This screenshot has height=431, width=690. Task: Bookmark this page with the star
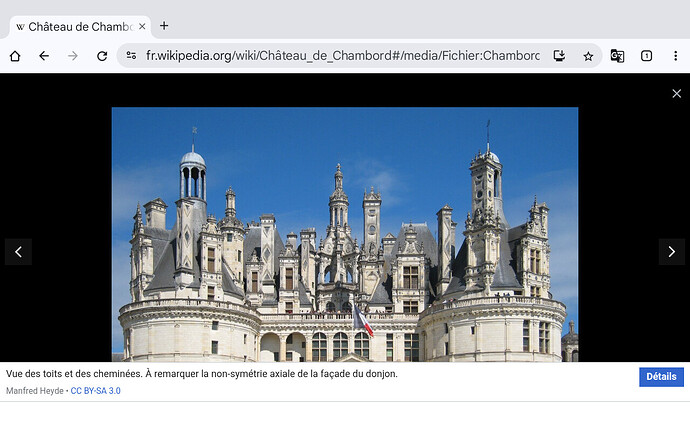588,56
